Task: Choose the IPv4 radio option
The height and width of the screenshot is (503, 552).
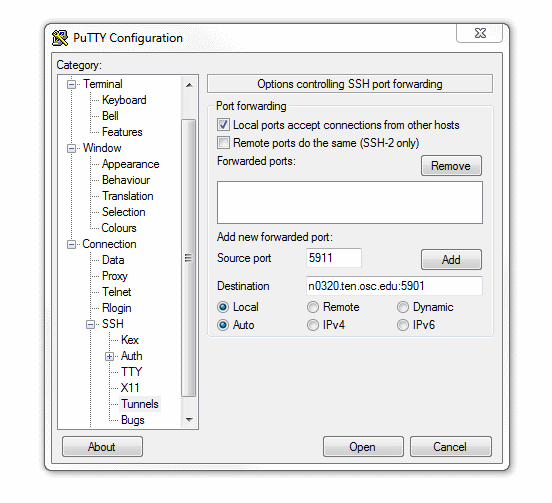Action: coord(313,325)
